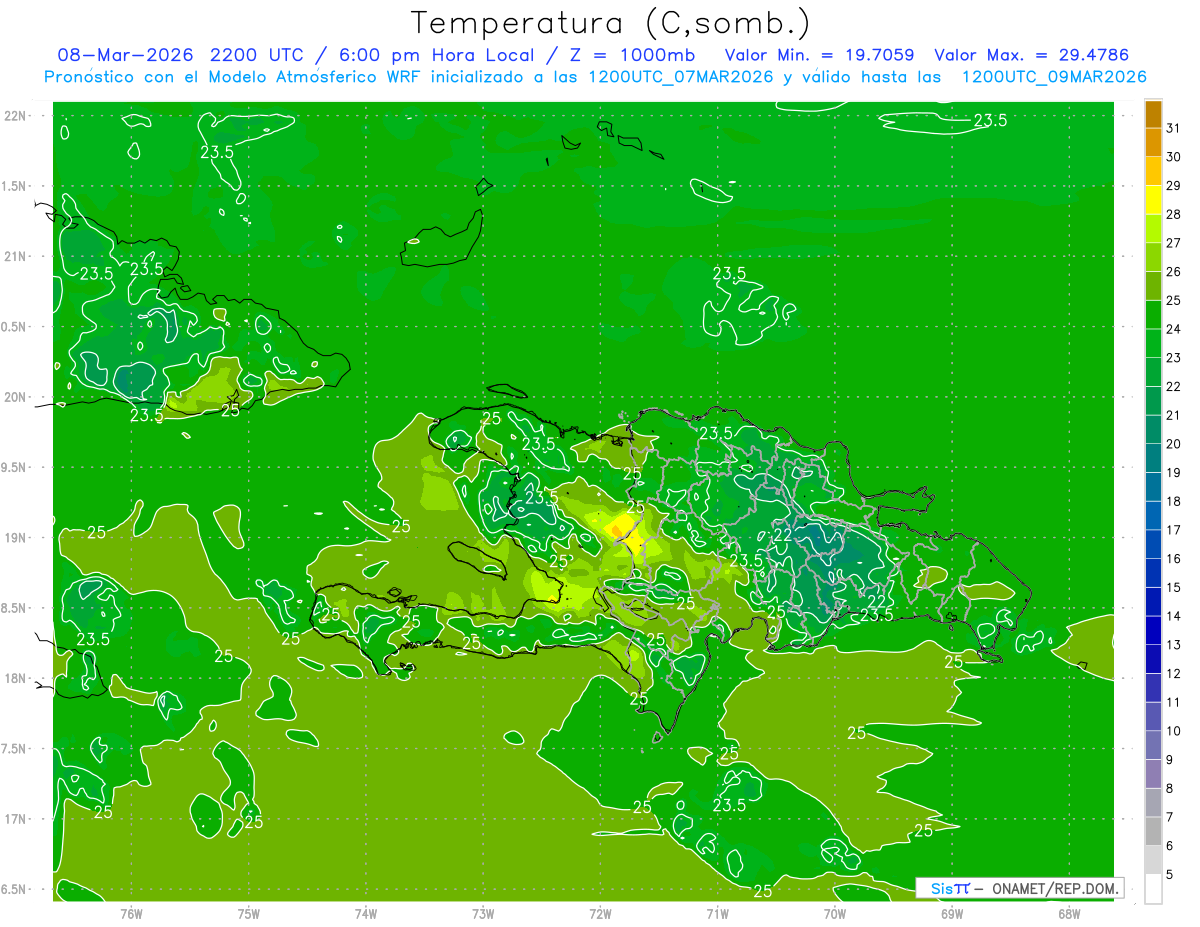Viewport: 1200px width, 927px height.
Task: Click the '21N' latitude axis label
Action: point(17,256)
